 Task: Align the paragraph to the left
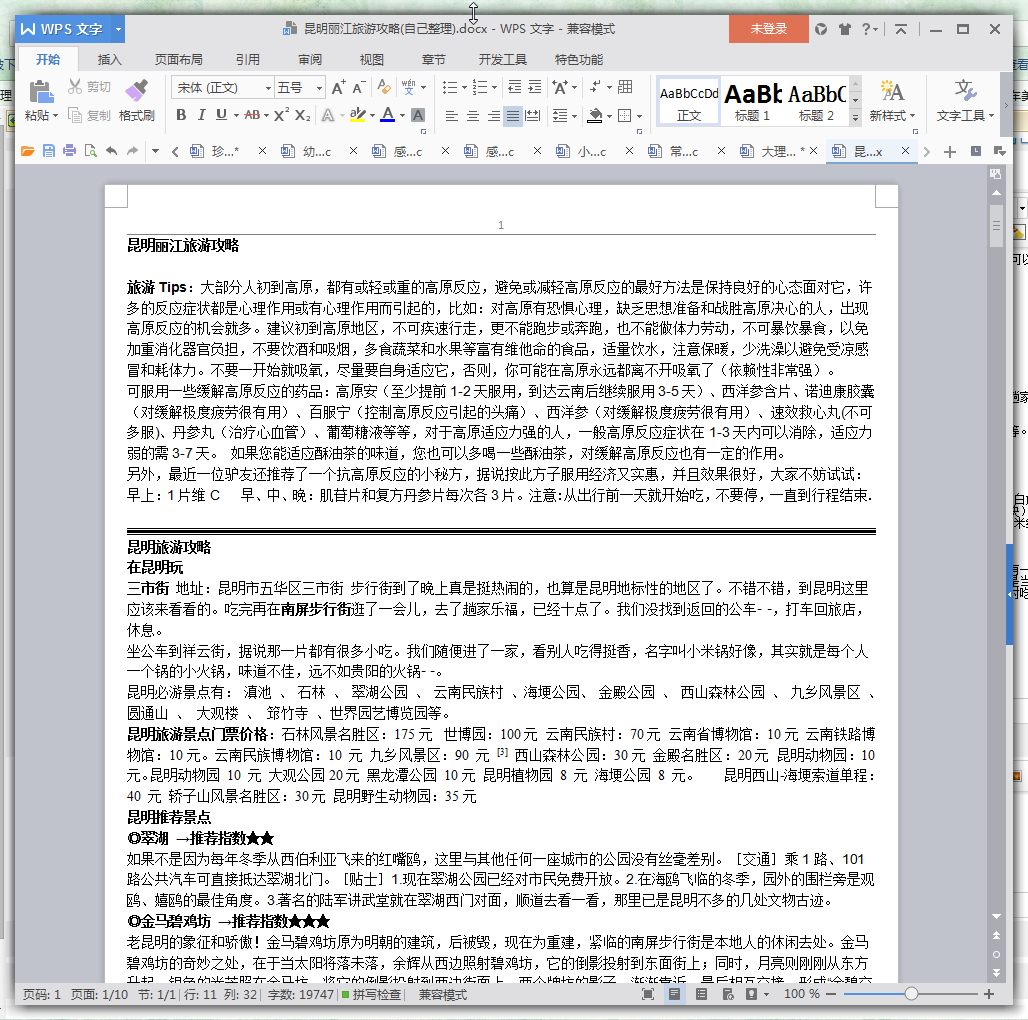pos(452,116)
